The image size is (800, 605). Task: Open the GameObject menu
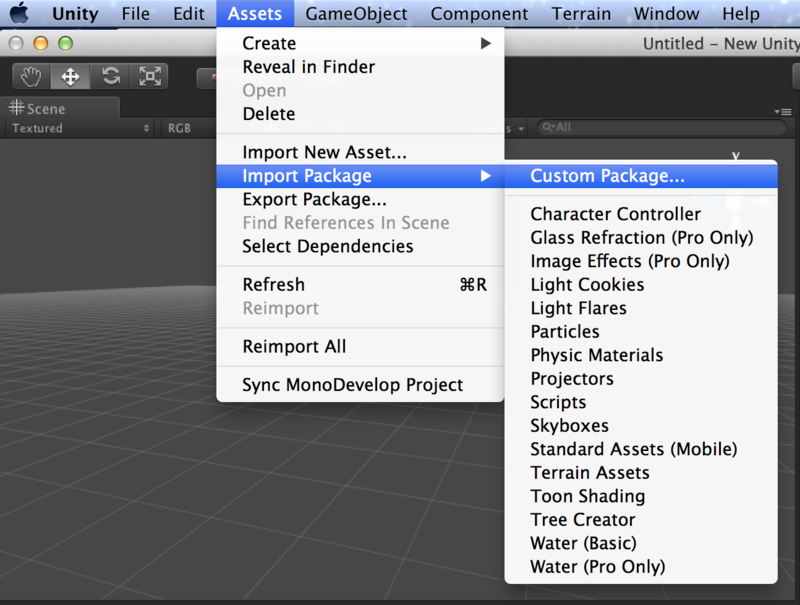(x=356, y=14)
